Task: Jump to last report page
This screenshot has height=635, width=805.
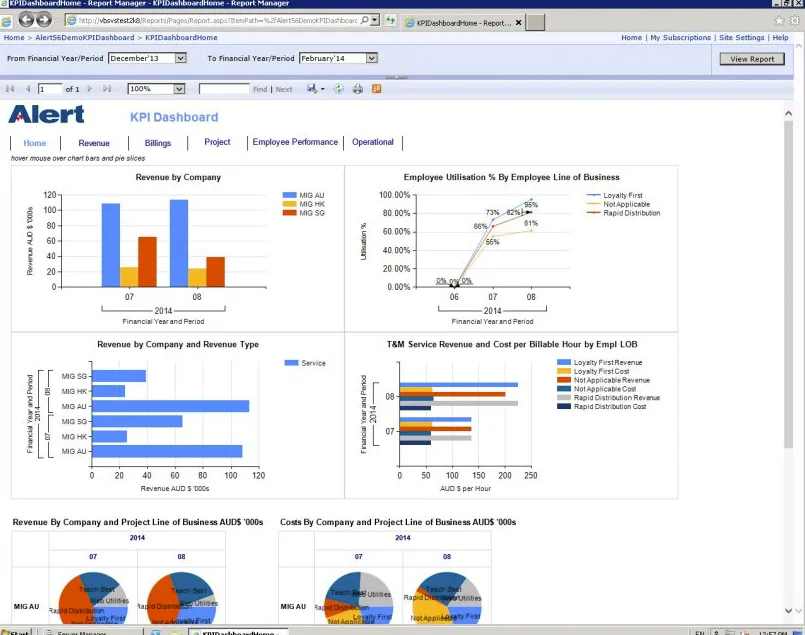Action: 107,89
